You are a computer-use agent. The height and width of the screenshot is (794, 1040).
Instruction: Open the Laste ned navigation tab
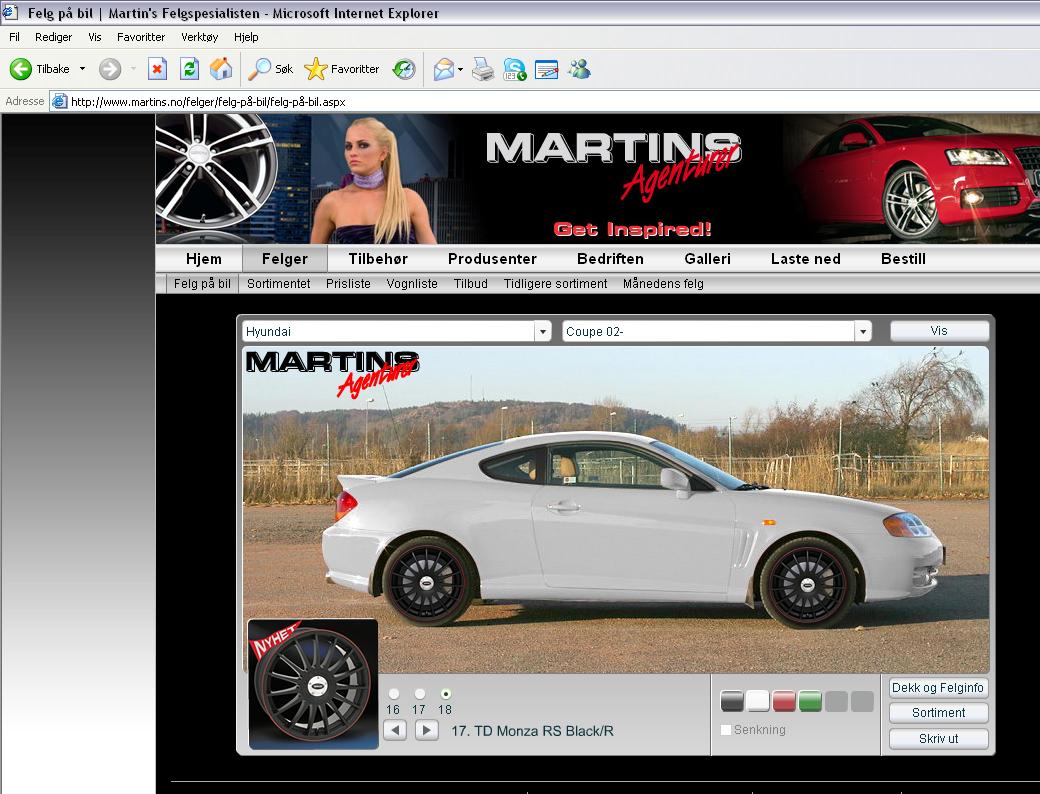pyautogui.click(x=805, y=259)
